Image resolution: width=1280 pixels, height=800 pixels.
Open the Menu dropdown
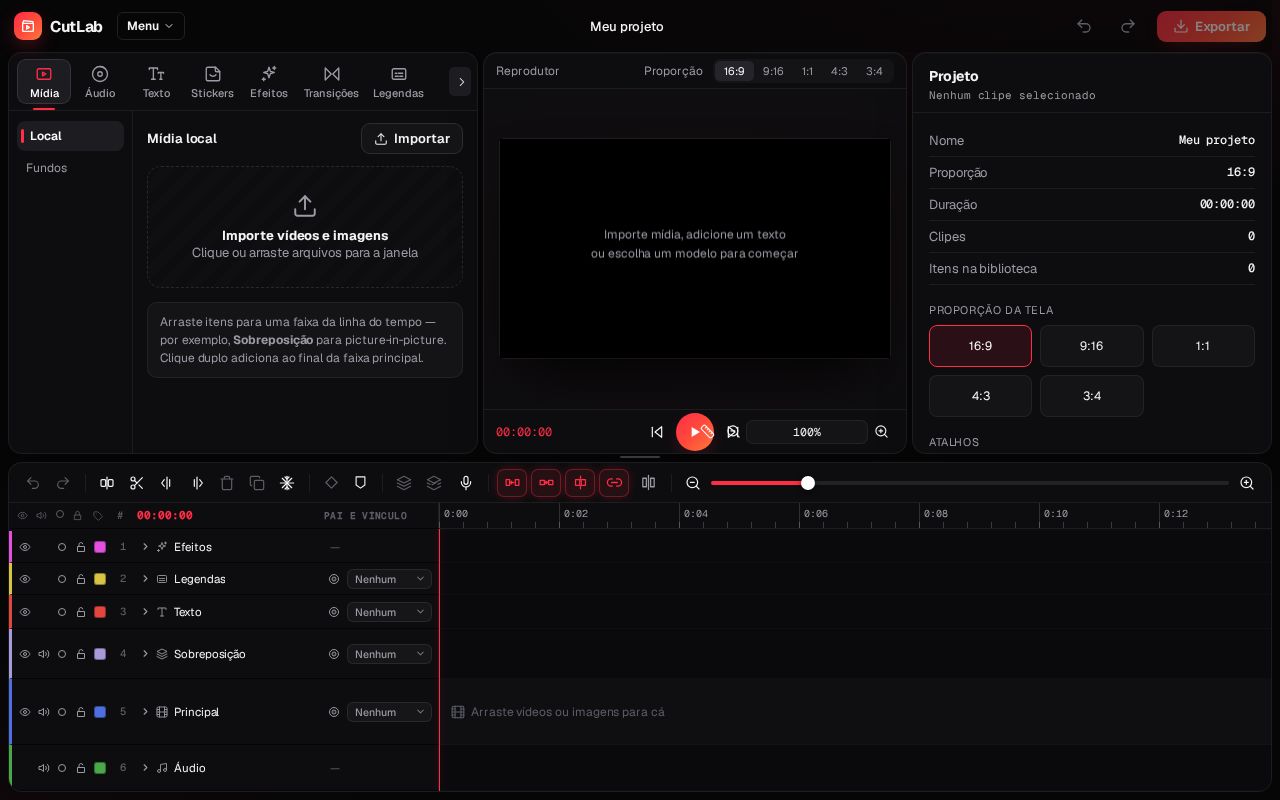[151, 26]
